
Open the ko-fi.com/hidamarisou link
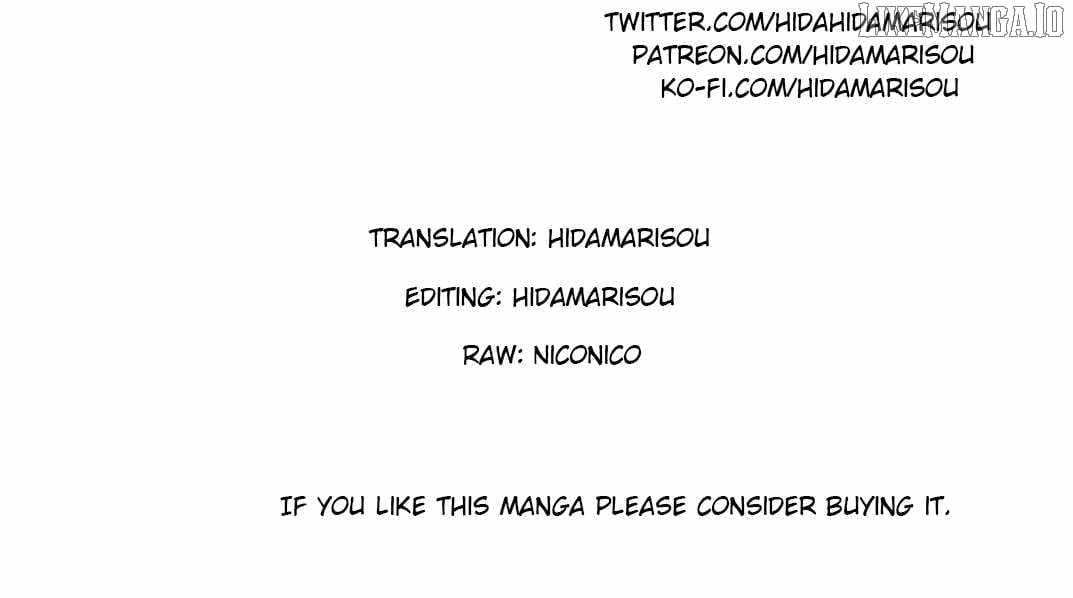coord(810,88)
